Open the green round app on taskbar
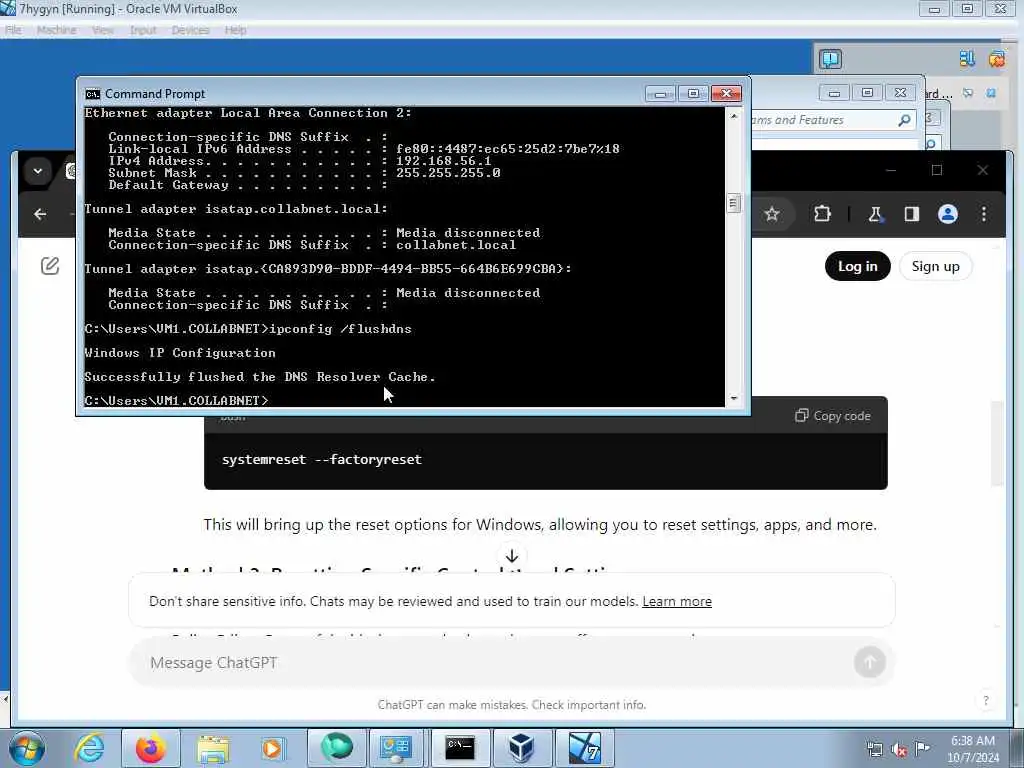 (336, 747)
